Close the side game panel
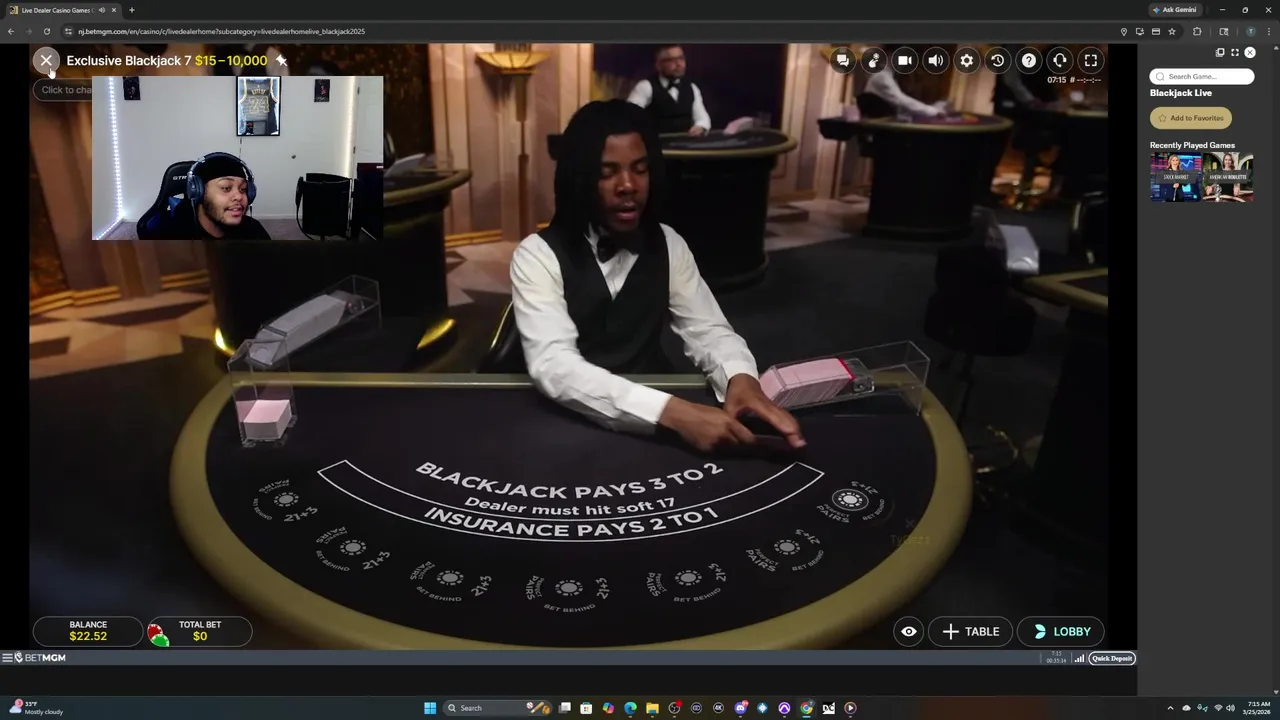1280x720 pixels. click(x=1250, y=52)
